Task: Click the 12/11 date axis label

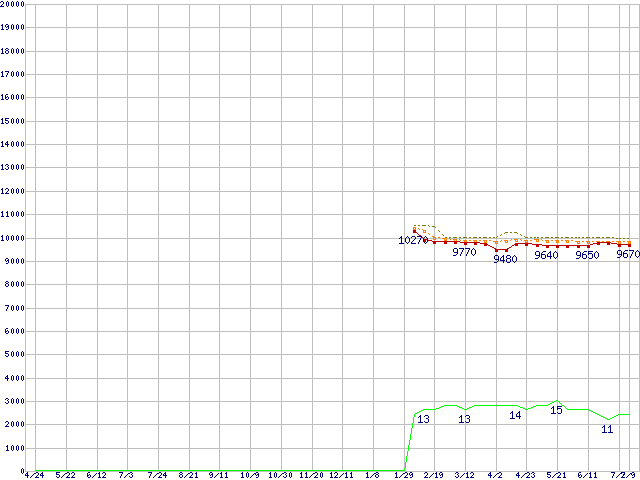Action: (342, 475)
